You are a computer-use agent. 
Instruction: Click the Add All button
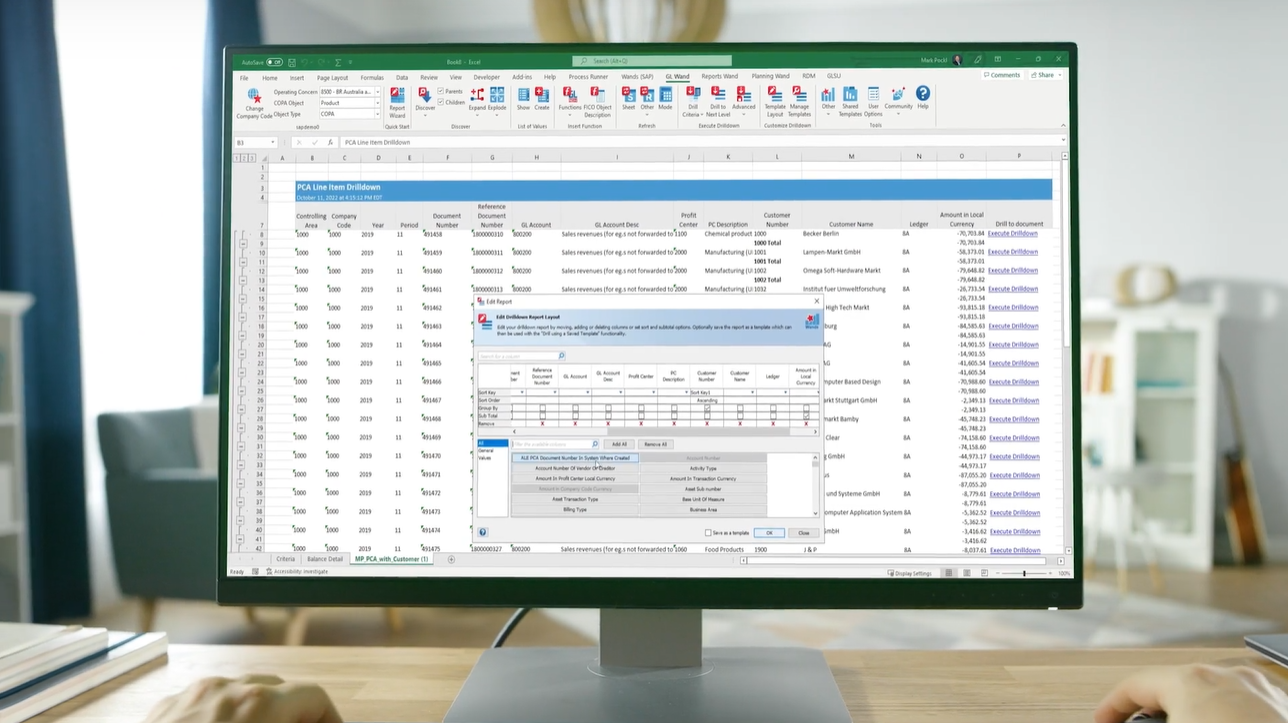click(620, 444)
